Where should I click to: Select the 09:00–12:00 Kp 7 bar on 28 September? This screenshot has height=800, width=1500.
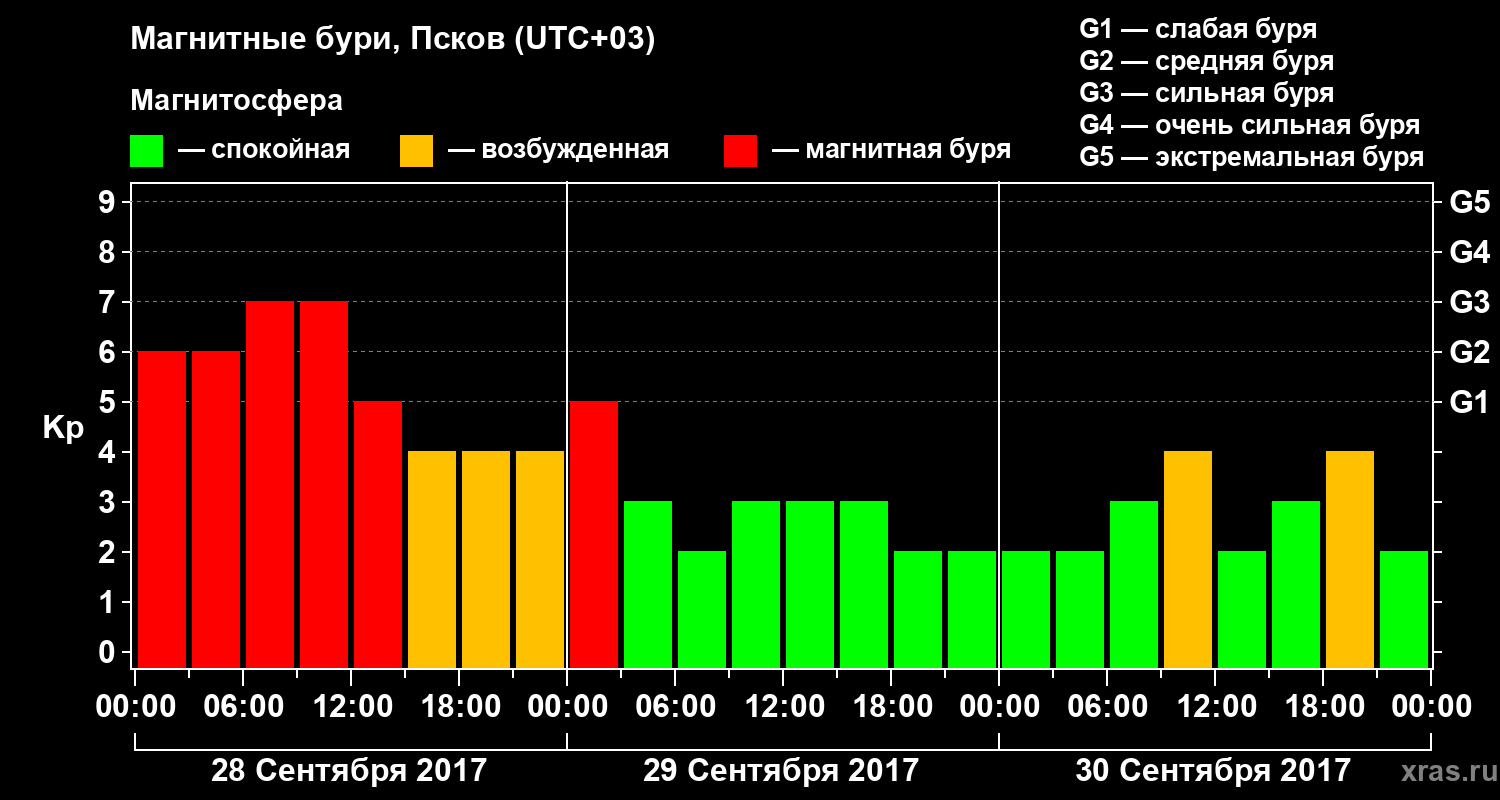(x=324, y=485)
